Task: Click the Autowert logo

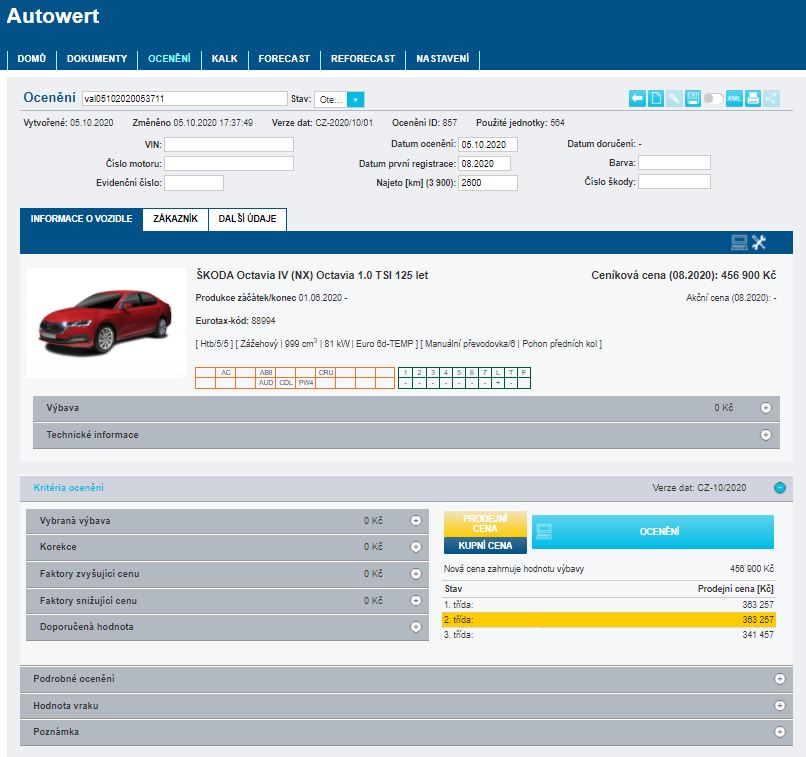Action: 53,16
